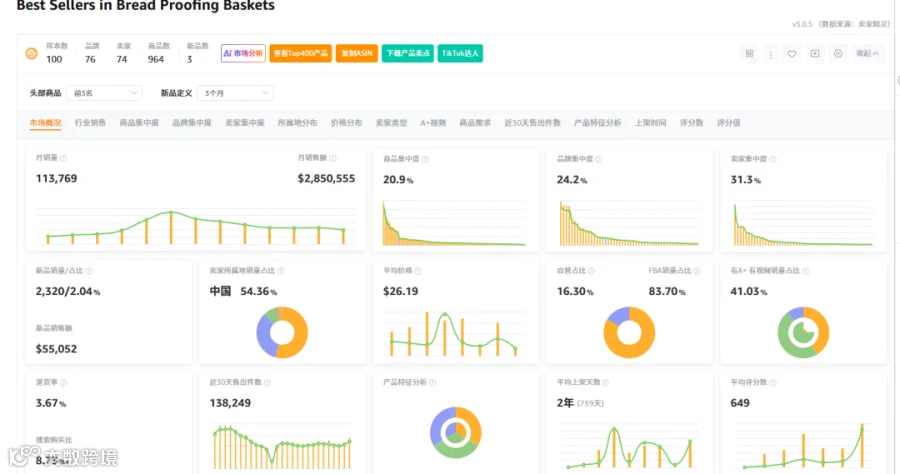
Task: Click info icon next to 月销量
Action: [64, 158]
